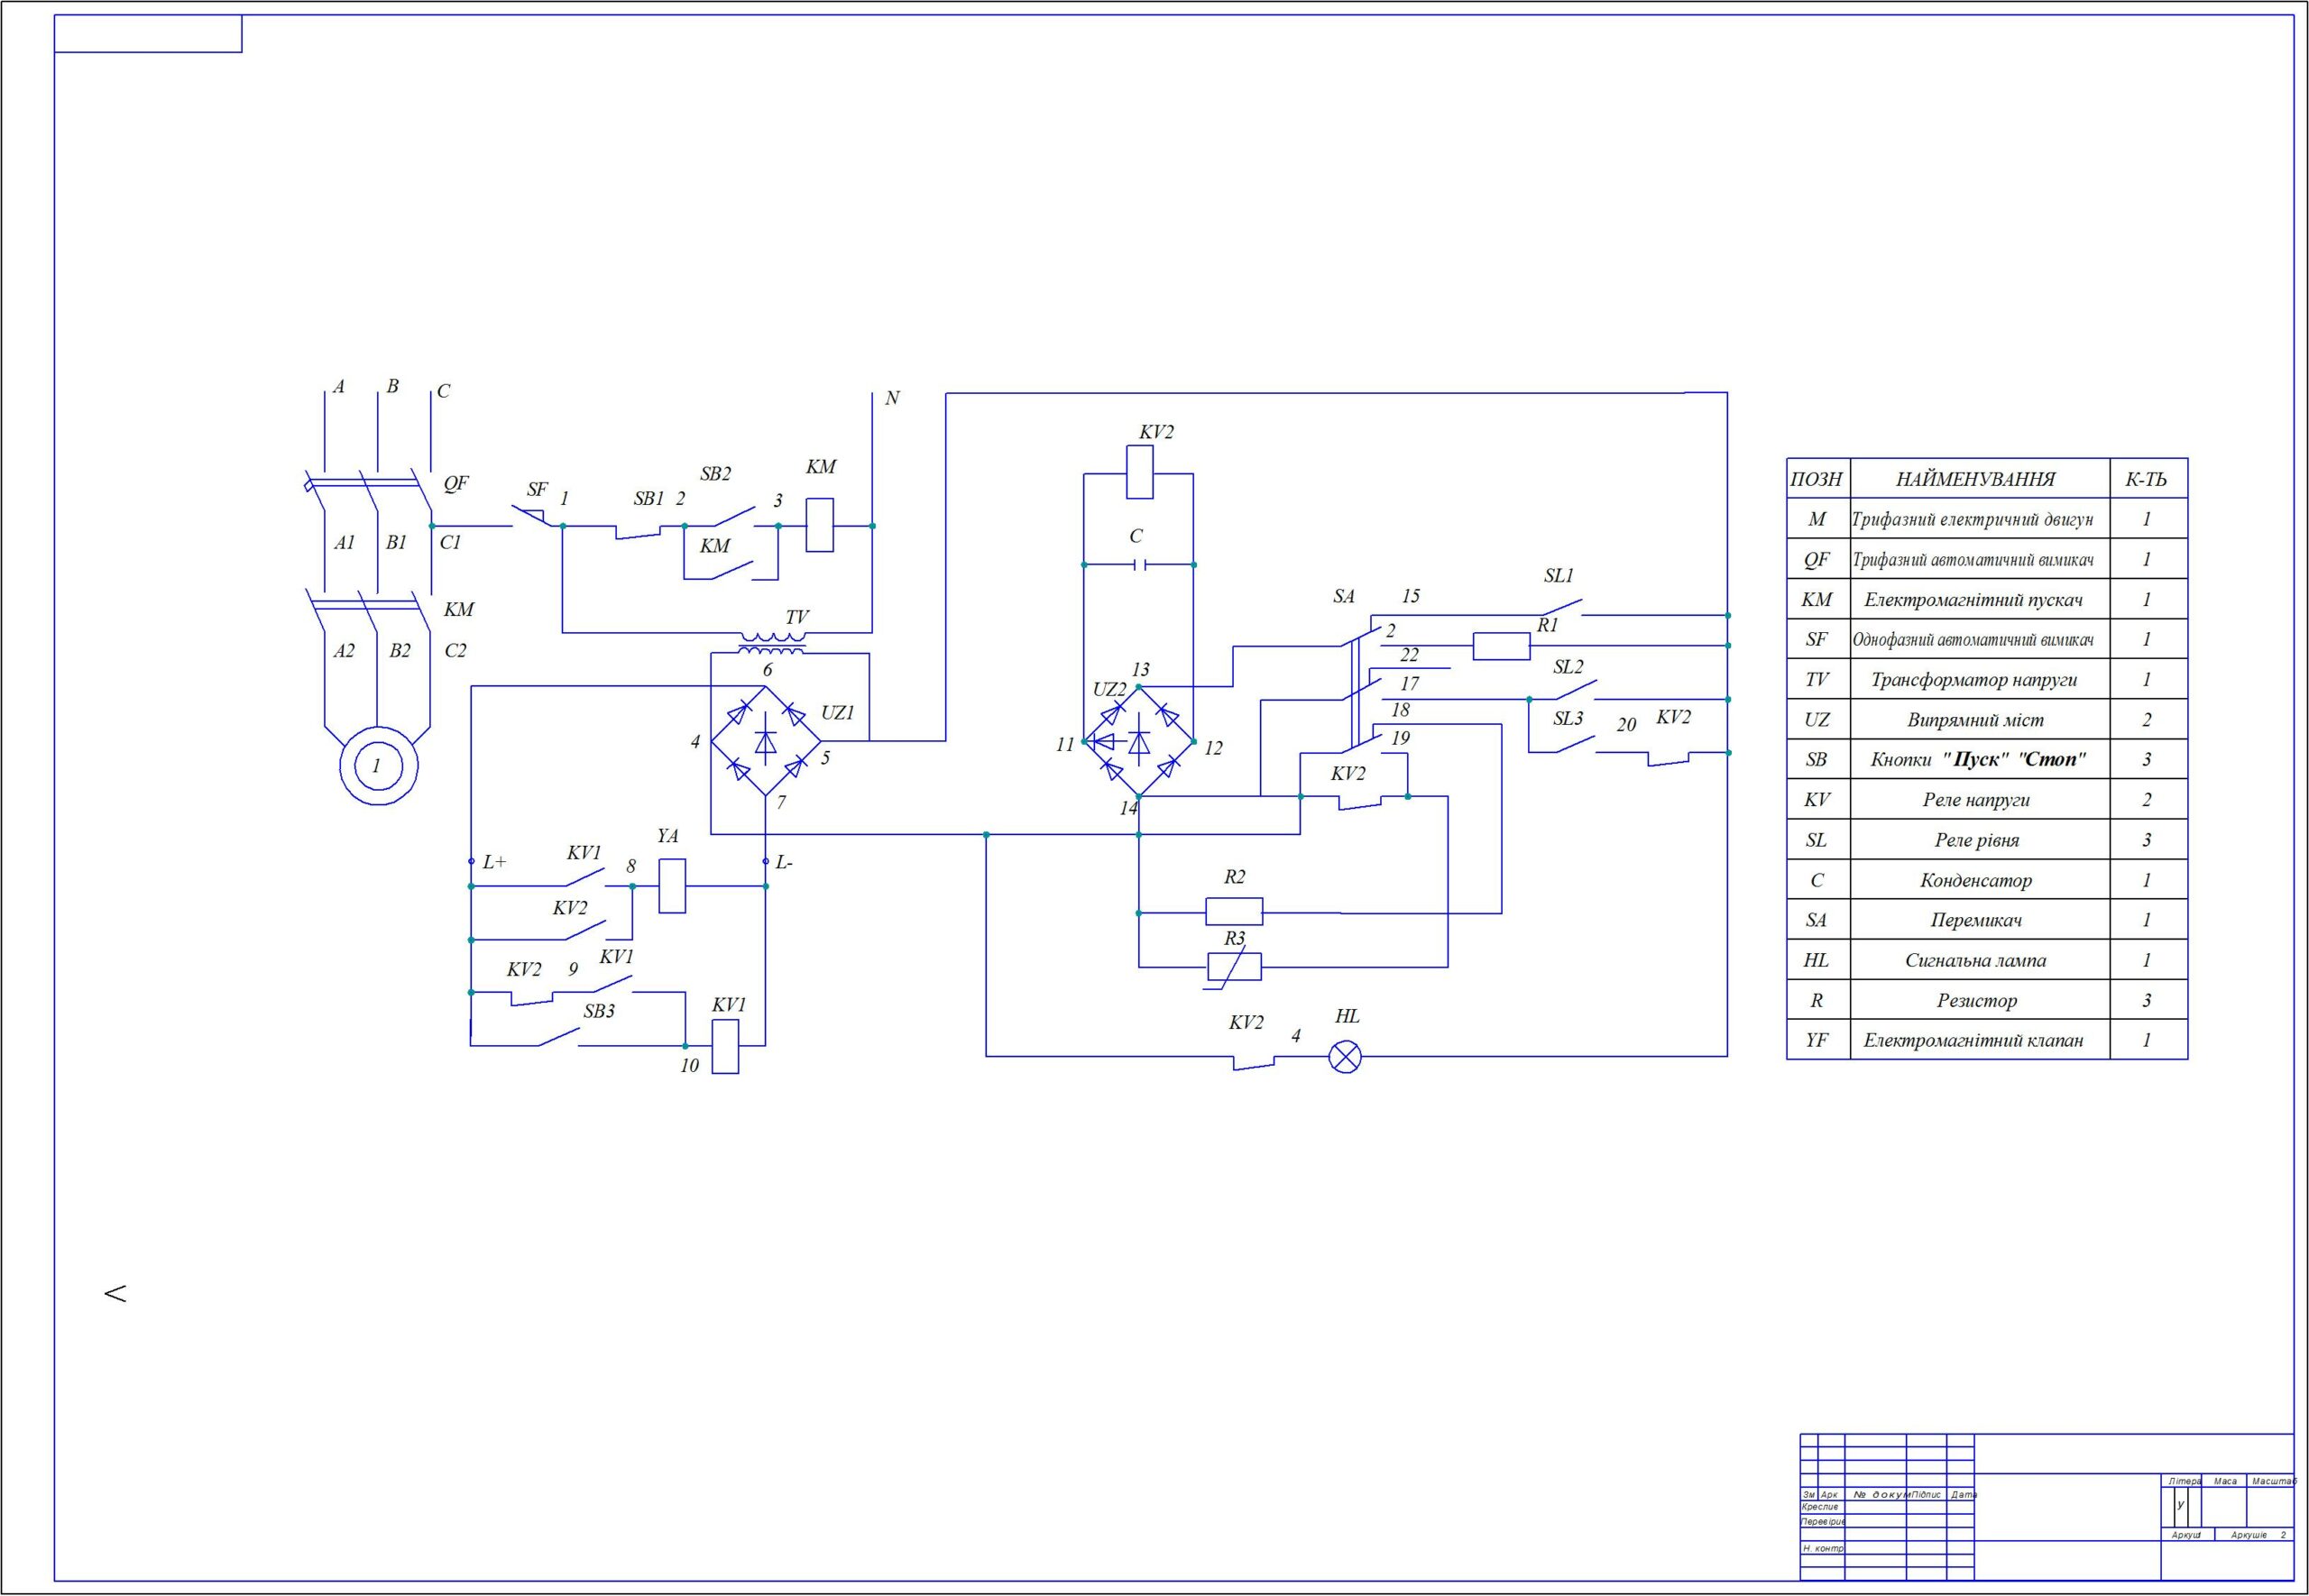The image size is (2309, 1596).
Task: Click 'Конденсатор' table cell
Action: point(1979,880)
